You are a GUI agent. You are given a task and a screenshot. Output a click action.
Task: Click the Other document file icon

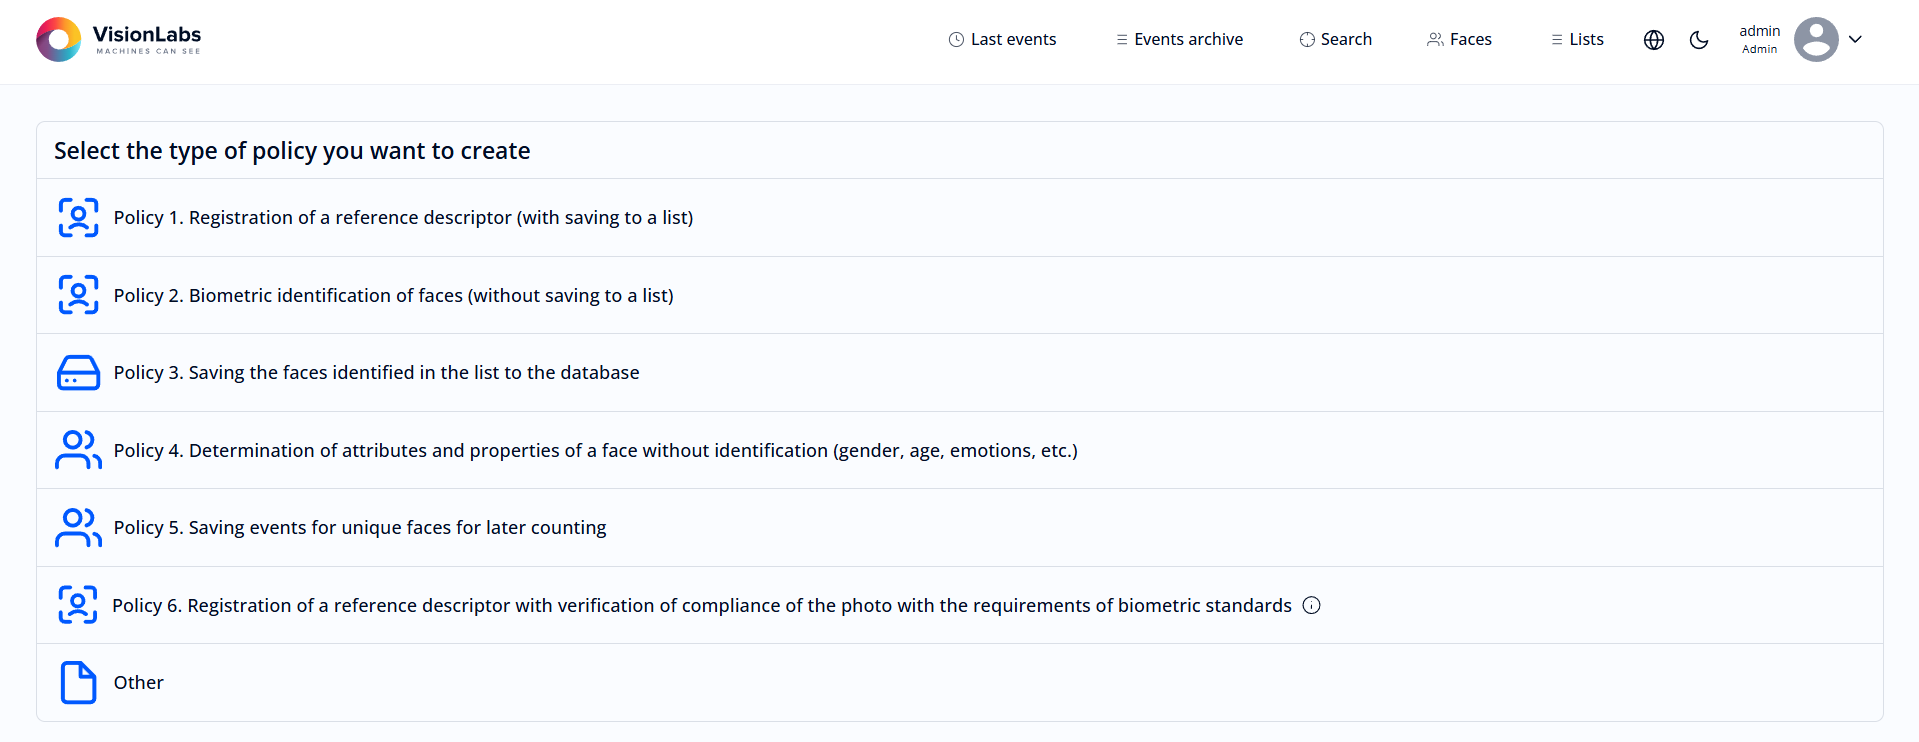tap(78, 683)
